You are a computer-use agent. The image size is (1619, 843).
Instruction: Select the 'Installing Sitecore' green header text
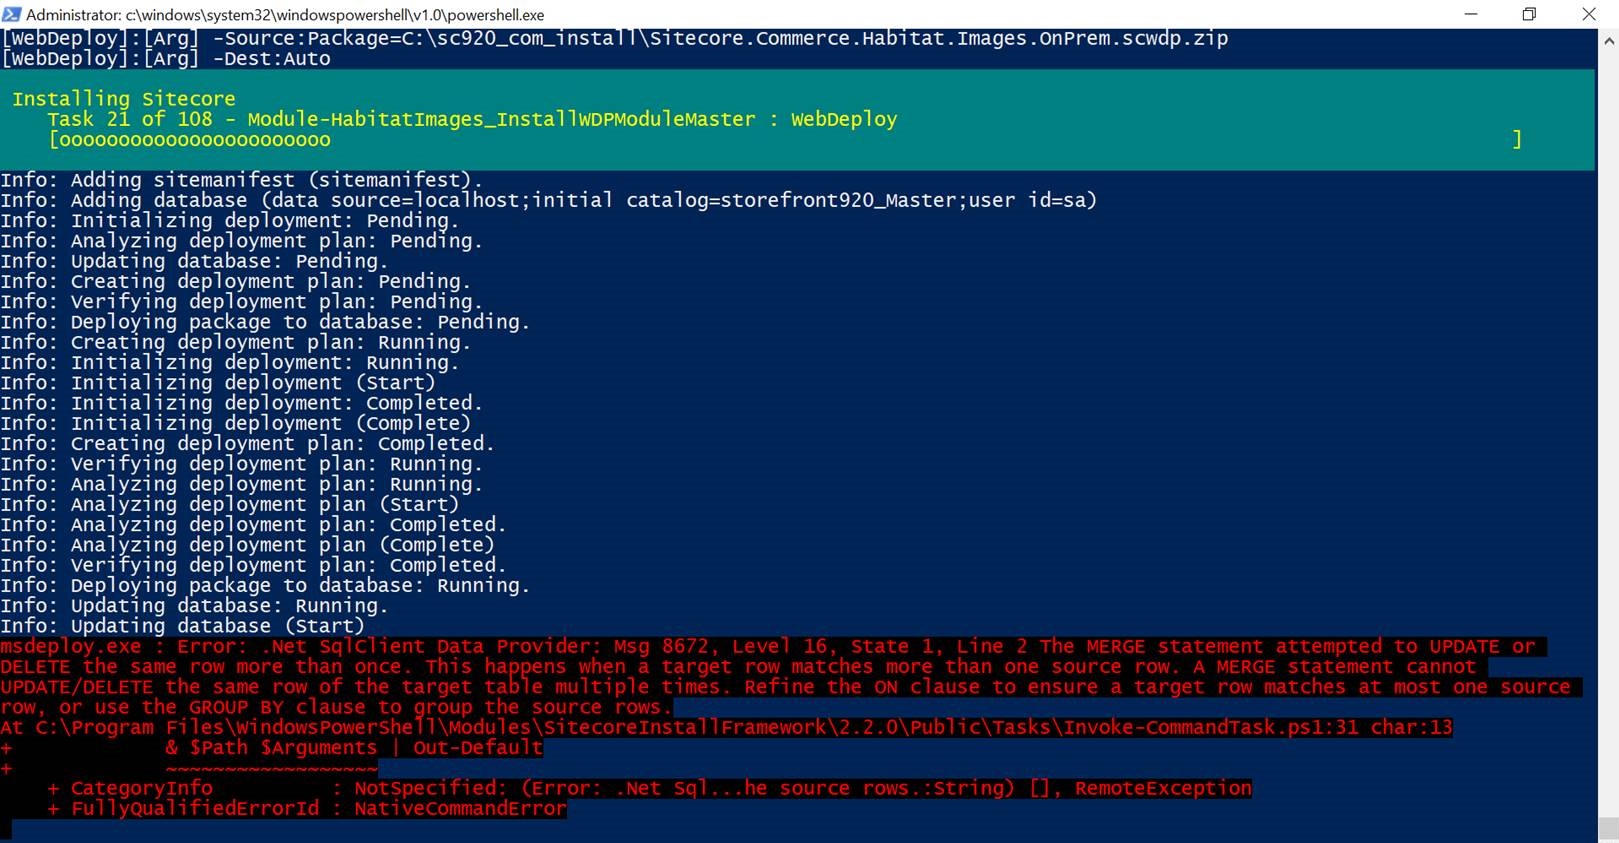pyautogui.click(x=123, y=98)
